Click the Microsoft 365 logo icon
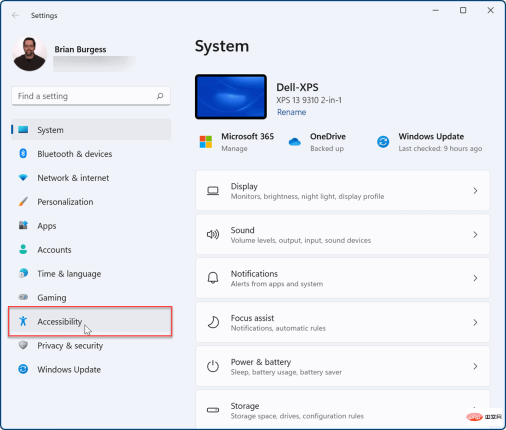Screen dimensions: 506x430 coord(206,142)
